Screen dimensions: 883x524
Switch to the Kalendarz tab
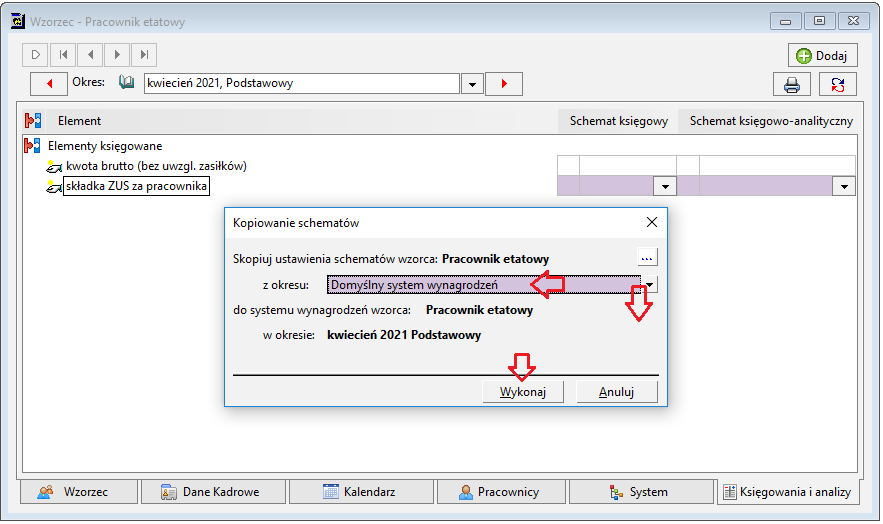pos(362,492)
